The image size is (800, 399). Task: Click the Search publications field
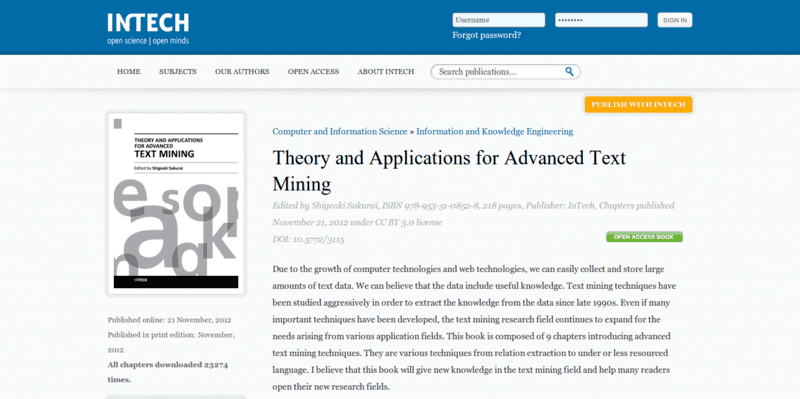click(505, 72)
